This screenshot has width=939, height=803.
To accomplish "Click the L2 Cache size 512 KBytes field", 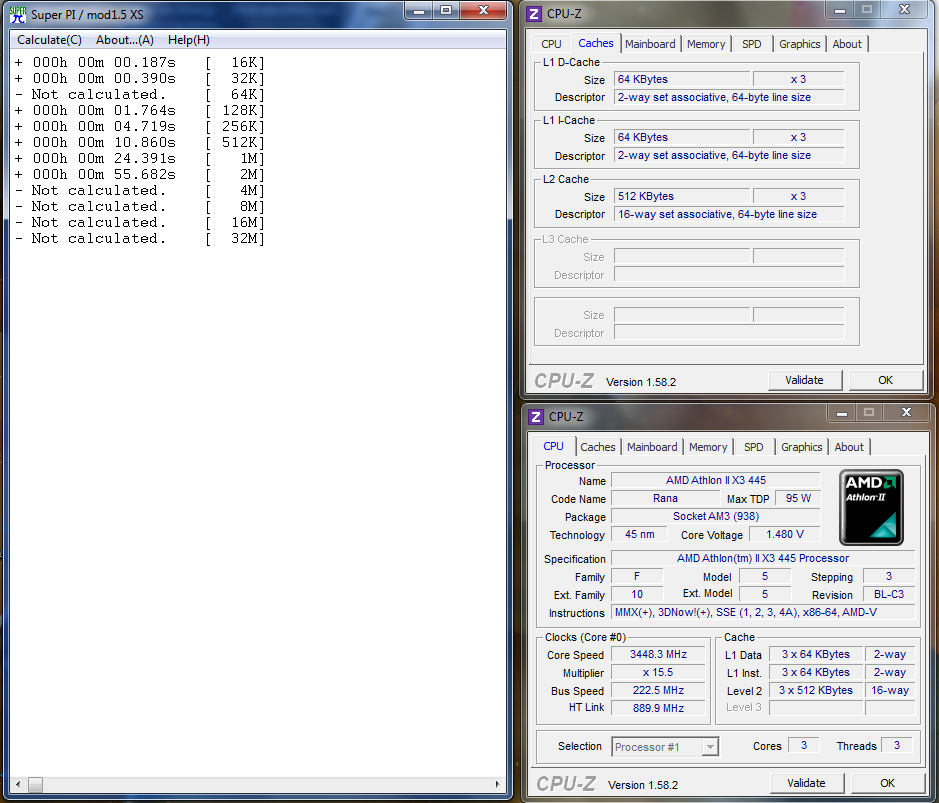I will [681, 196].
